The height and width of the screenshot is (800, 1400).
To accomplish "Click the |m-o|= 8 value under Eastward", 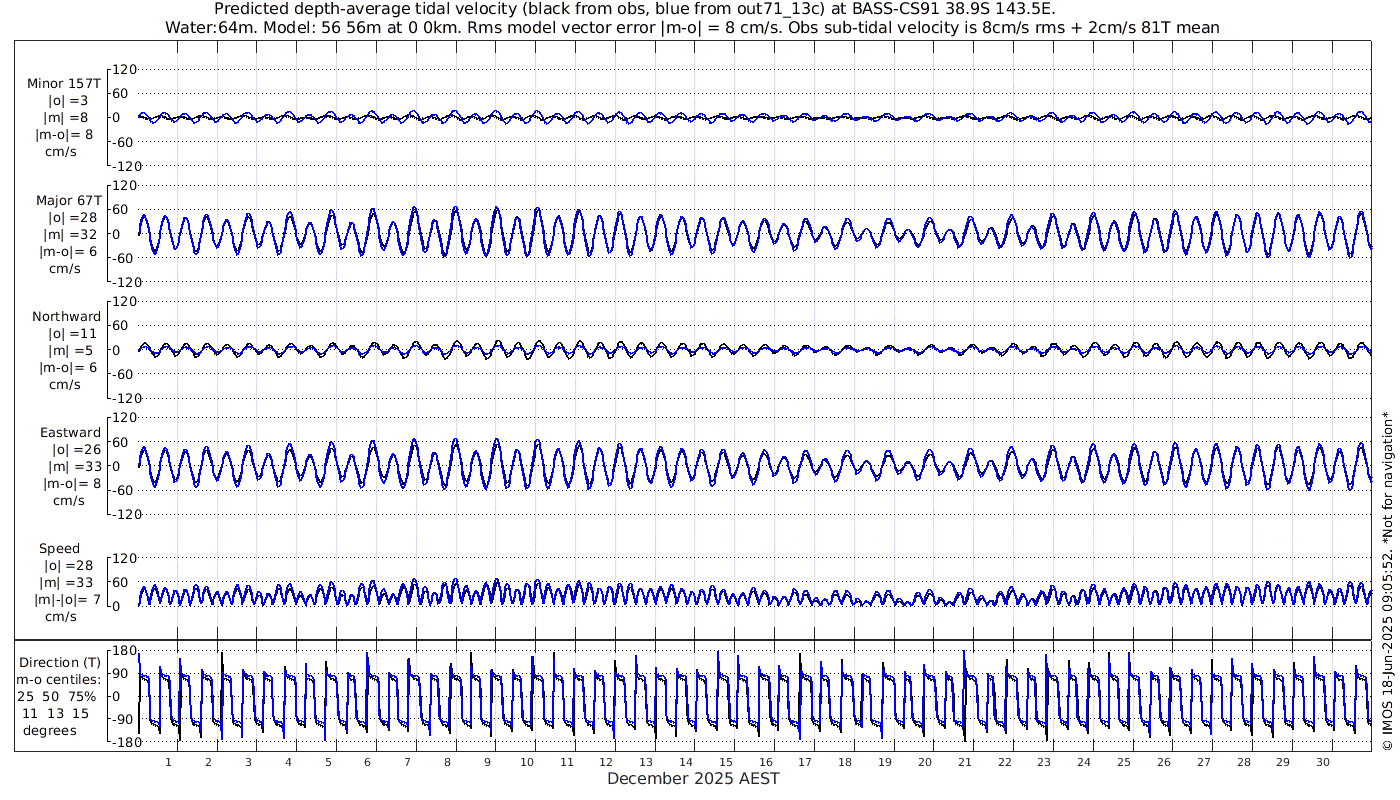I will coord(72,484).
